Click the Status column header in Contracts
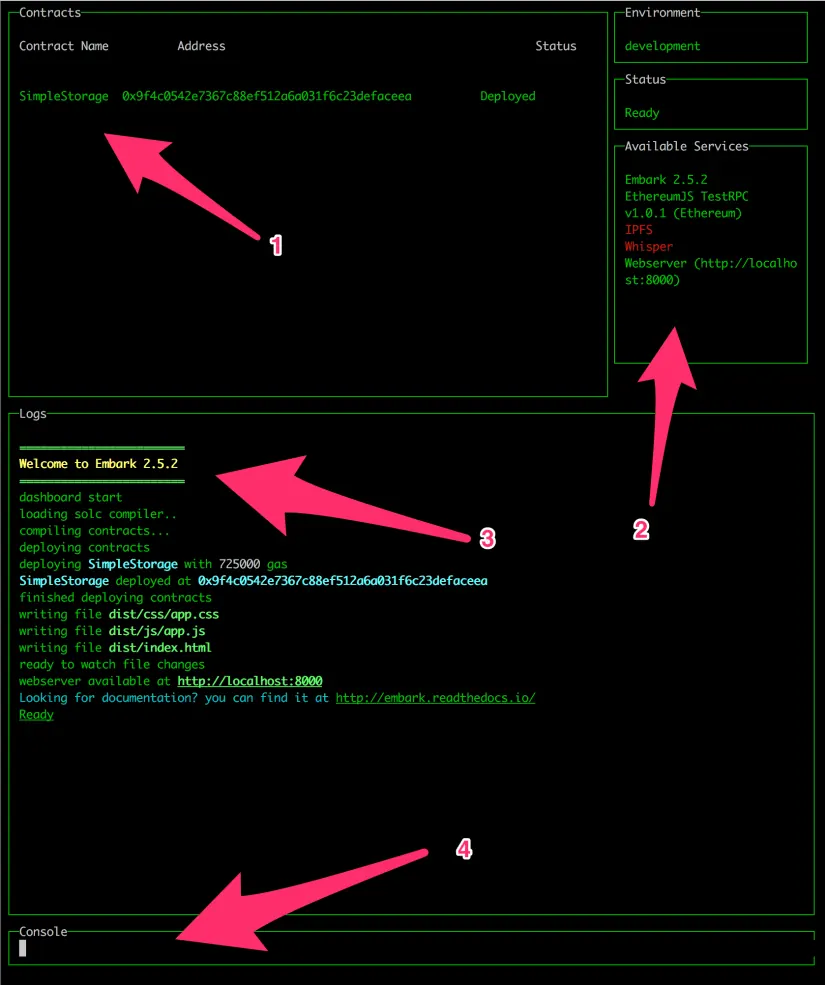Screen dimensions: 825x985 point(555,46)
